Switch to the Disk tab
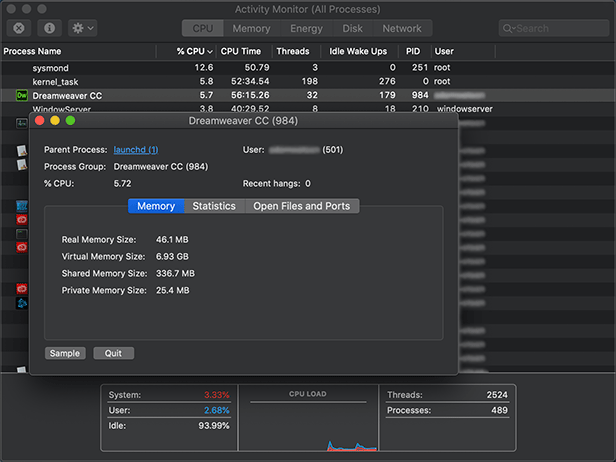616x462 pixels. coord(352,28)
